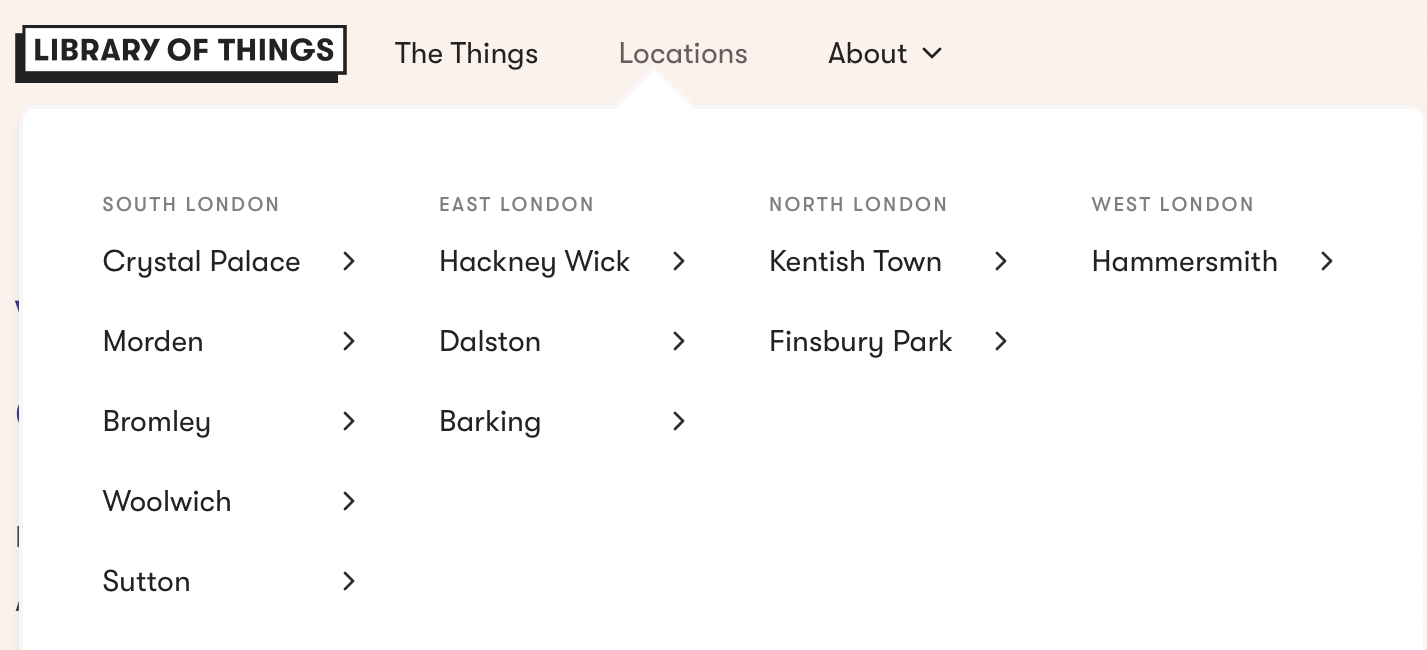Open The Things menu item
Viewport: 1427px width, 650px height.
click(466, 53)
